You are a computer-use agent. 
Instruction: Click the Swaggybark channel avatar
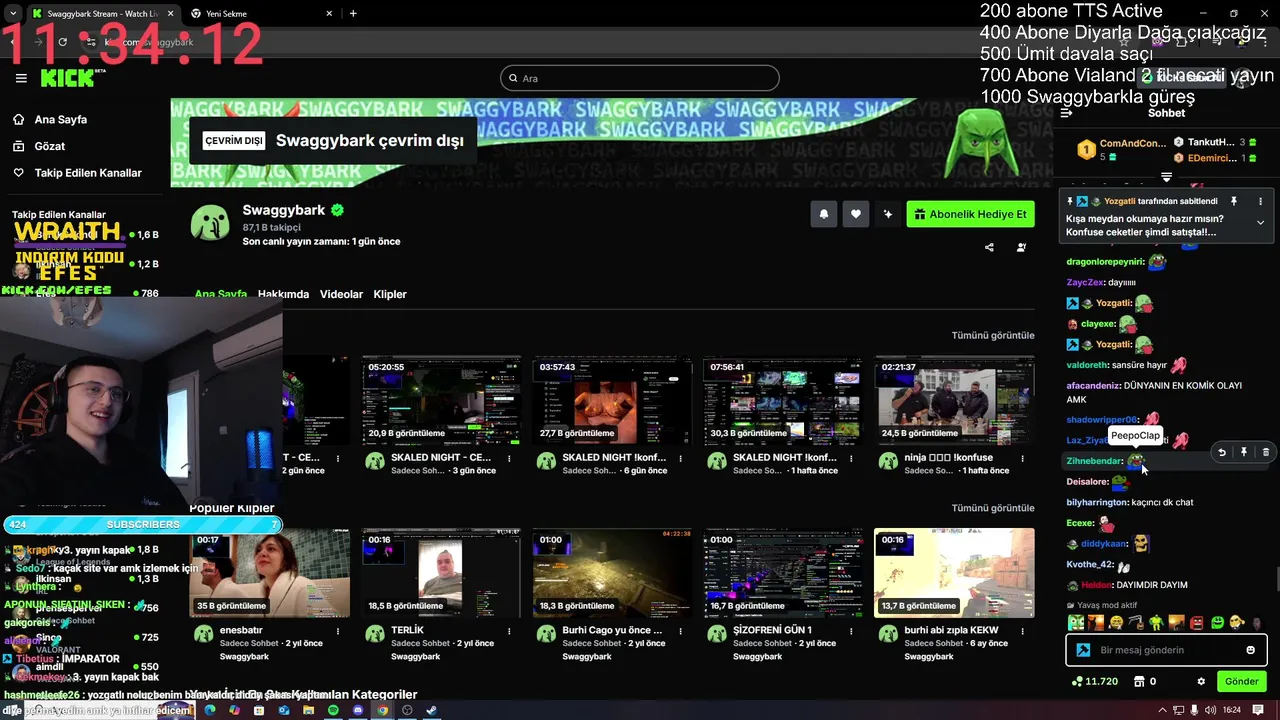pos(210,223)
